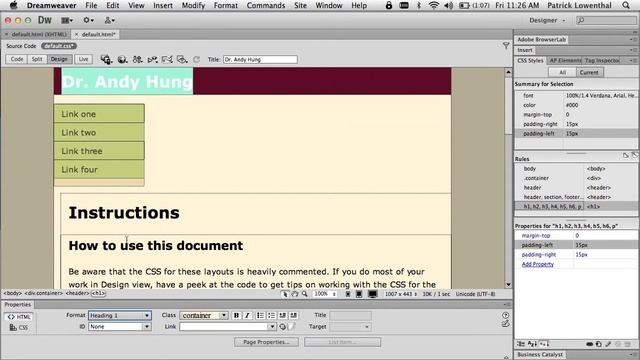Click the Preview in browser globe icon

122,60
